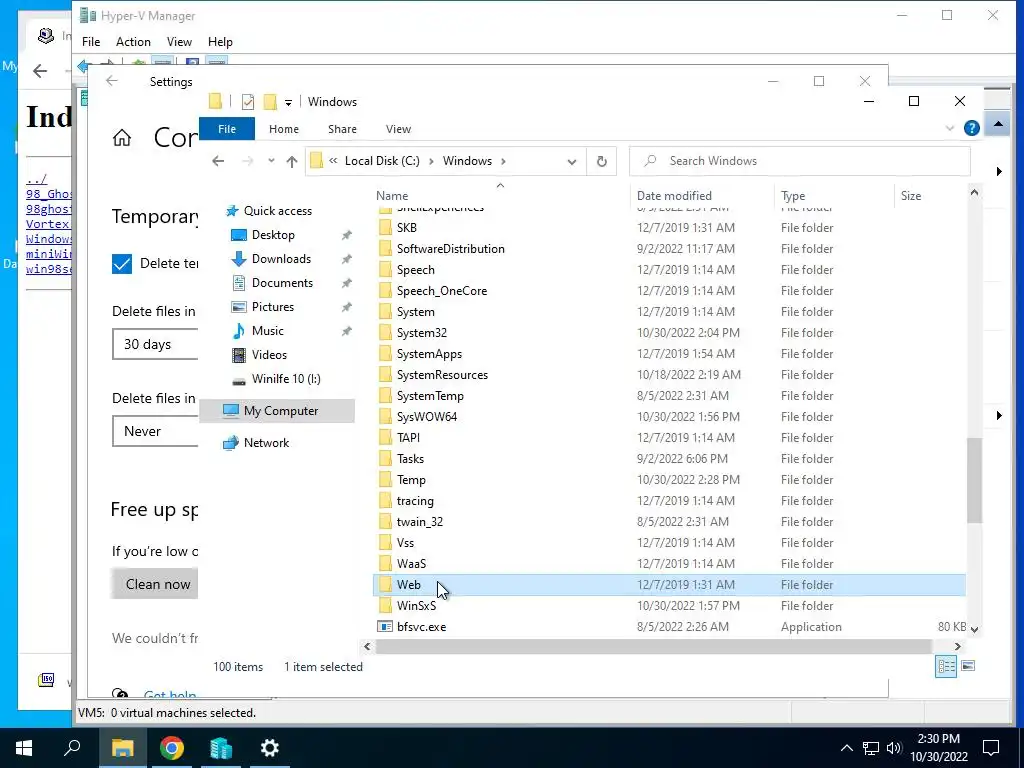Show hidden system tray icons
Screen dimensions: 1024x768
click(x=846, y=748)
